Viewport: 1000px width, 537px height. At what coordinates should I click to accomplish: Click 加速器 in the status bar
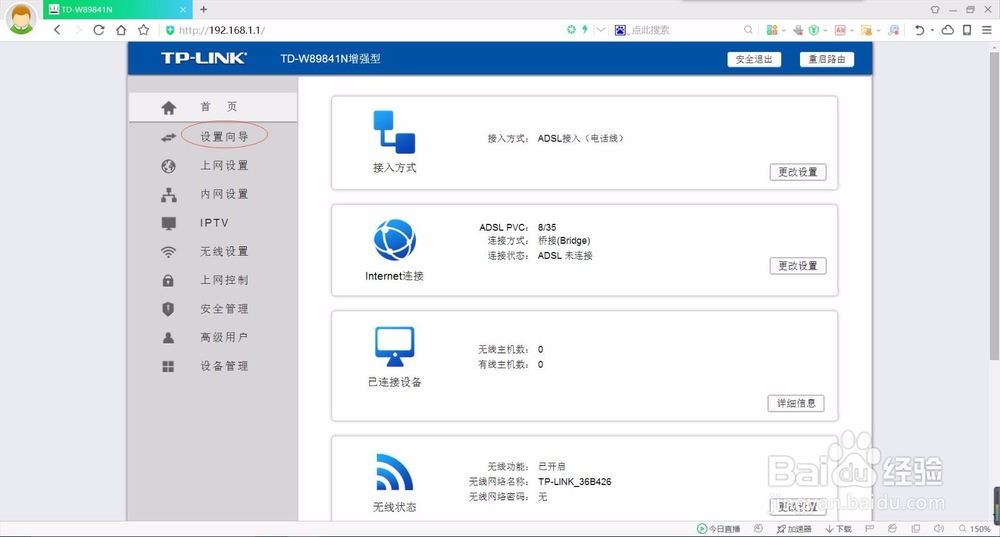794,529
